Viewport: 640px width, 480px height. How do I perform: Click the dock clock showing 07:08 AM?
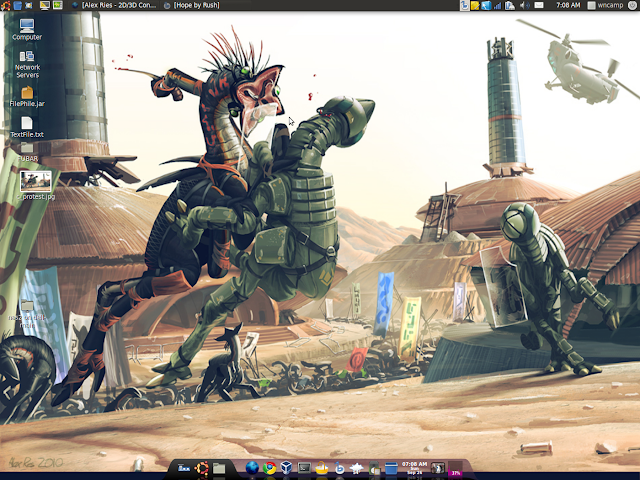pos(414,468)
